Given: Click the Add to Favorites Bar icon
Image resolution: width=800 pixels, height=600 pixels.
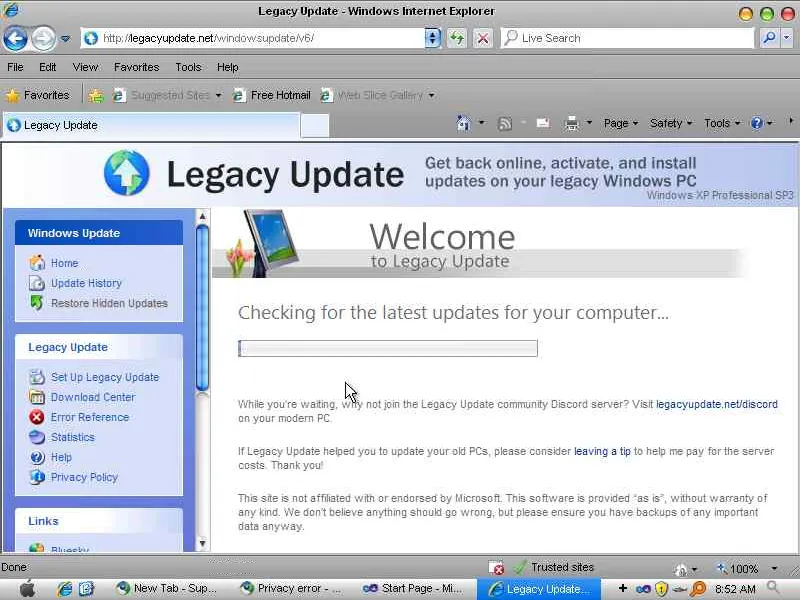Looking at the screenshot, I should click(x=95, y=95).
